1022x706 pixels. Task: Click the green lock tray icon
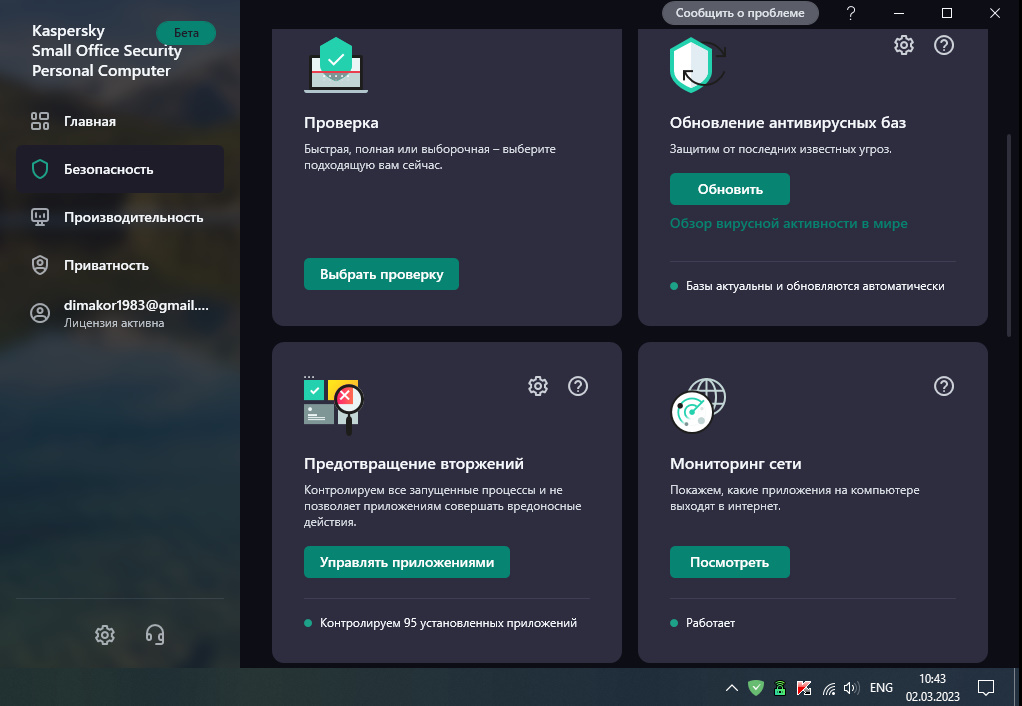(780, 688)
